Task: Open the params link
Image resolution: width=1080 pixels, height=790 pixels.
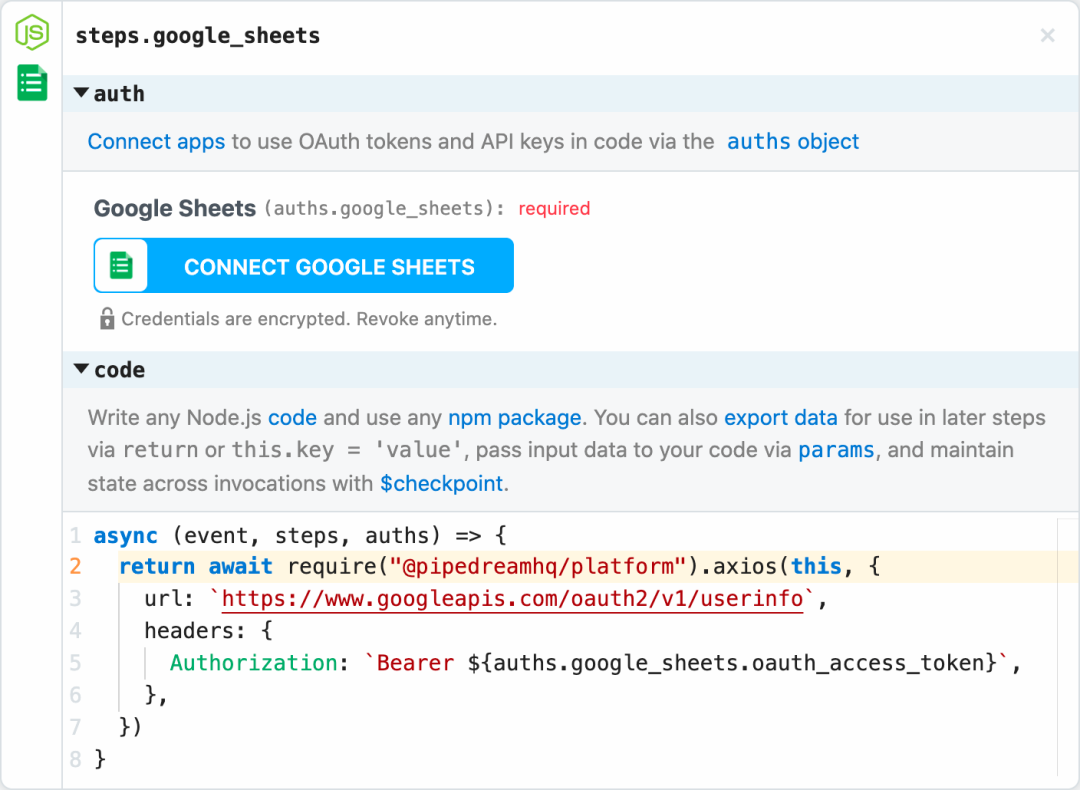Action: pos(836,450)
